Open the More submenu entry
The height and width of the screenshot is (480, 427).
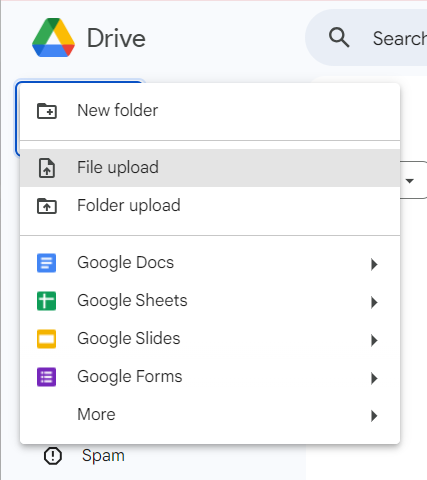[x=210, y=415]
